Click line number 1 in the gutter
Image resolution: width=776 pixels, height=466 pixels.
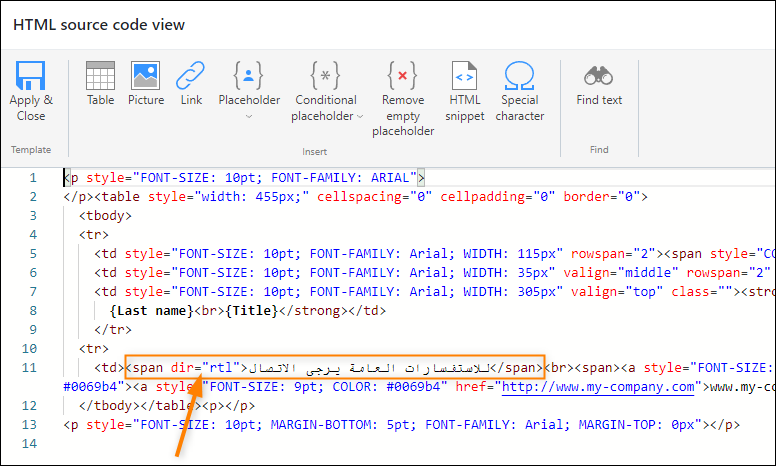[x=33, y=178]
